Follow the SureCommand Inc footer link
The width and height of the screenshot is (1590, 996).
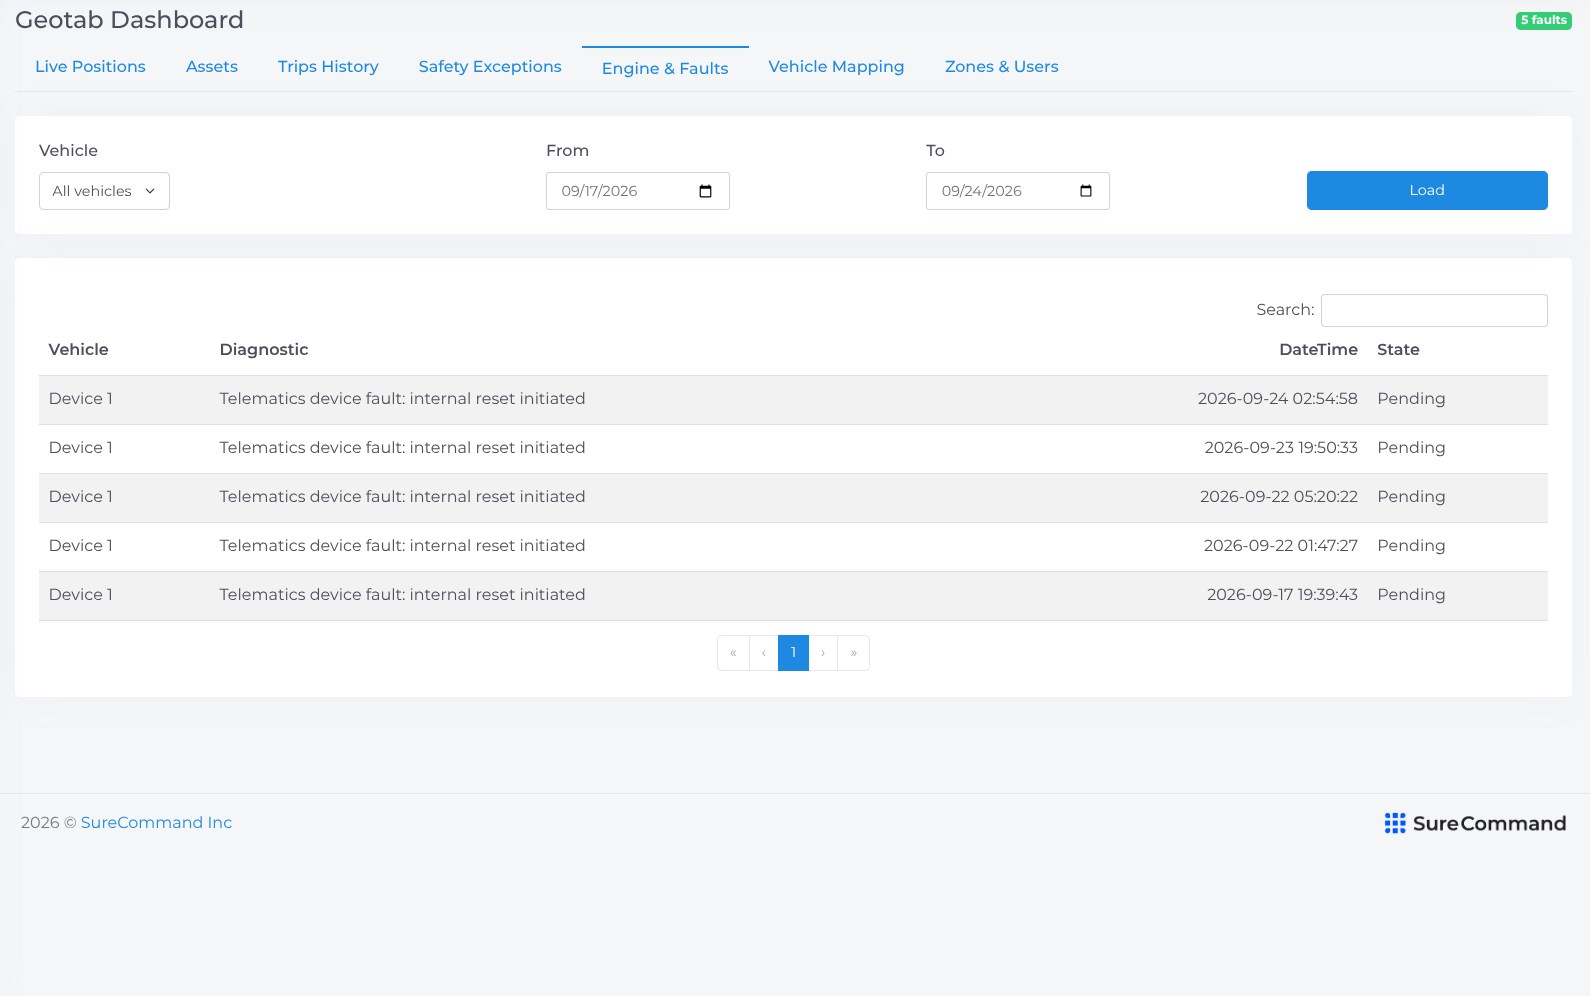click(156, 822)
